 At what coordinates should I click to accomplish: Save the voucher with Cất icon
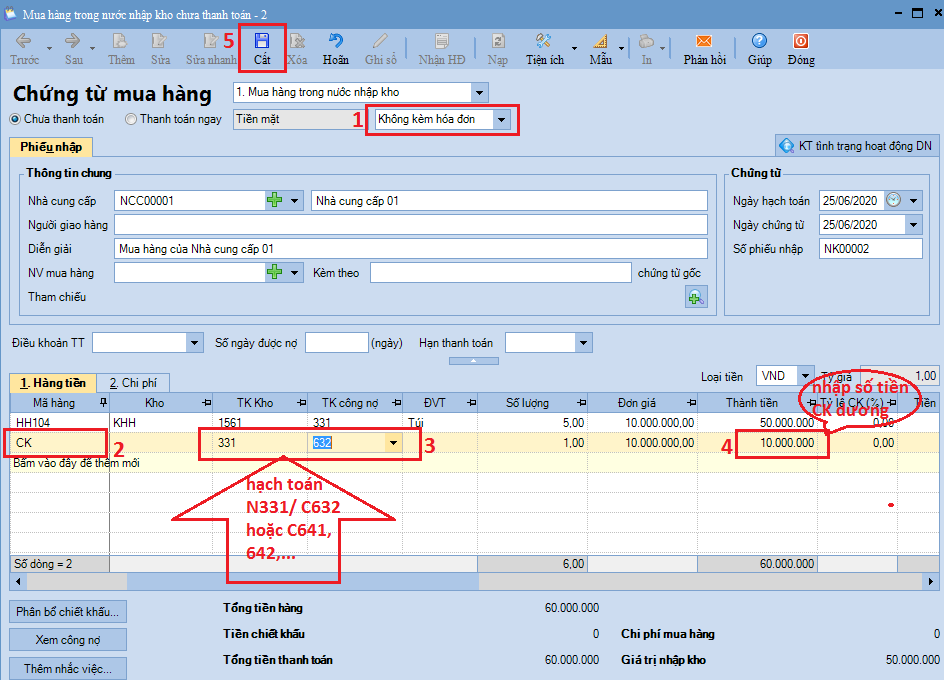tap(262, 41)
